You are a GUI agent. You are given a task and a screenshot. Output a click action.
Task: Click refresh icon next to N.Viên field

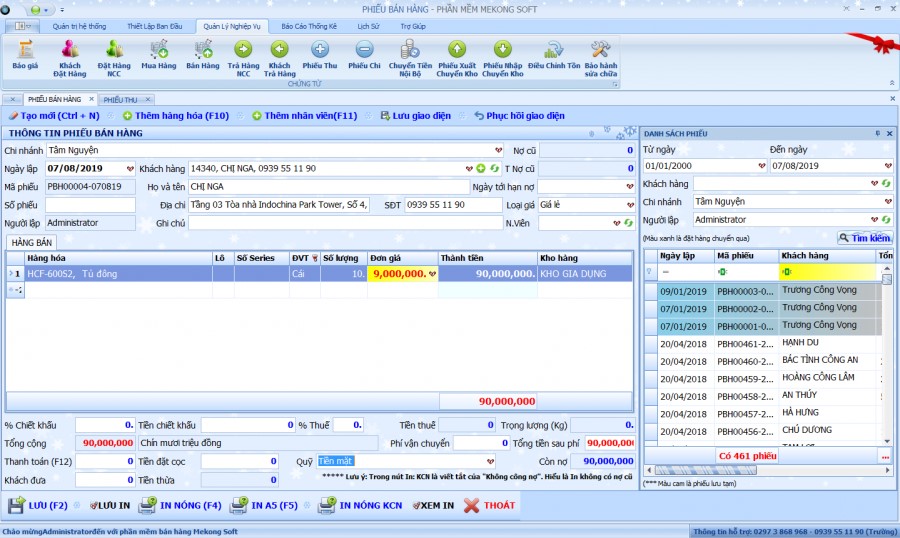[x=629, y=223]
